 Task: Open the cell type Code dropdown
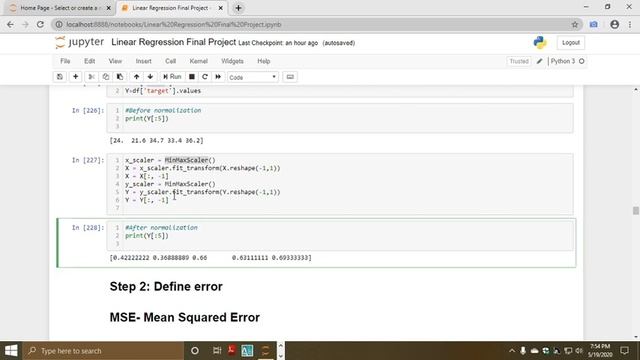point(253,77)
